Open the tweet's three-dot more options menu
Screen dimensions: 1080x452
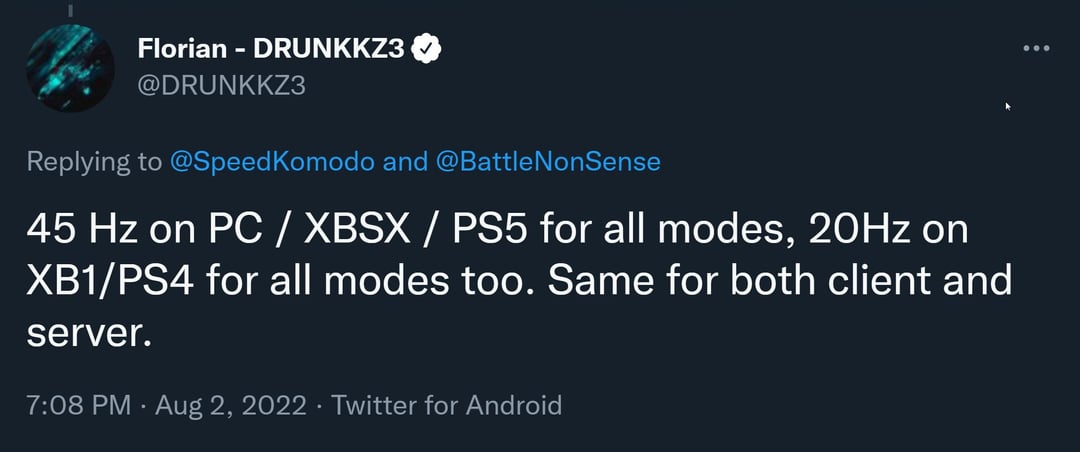point(1037,50)
